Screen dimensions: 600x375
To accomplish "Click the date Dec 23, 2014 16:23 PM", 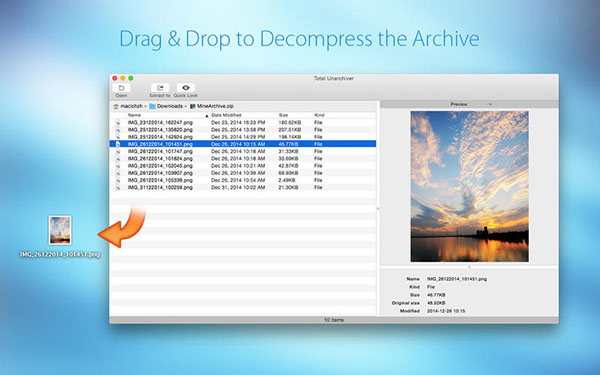I will tap(238, 123).
